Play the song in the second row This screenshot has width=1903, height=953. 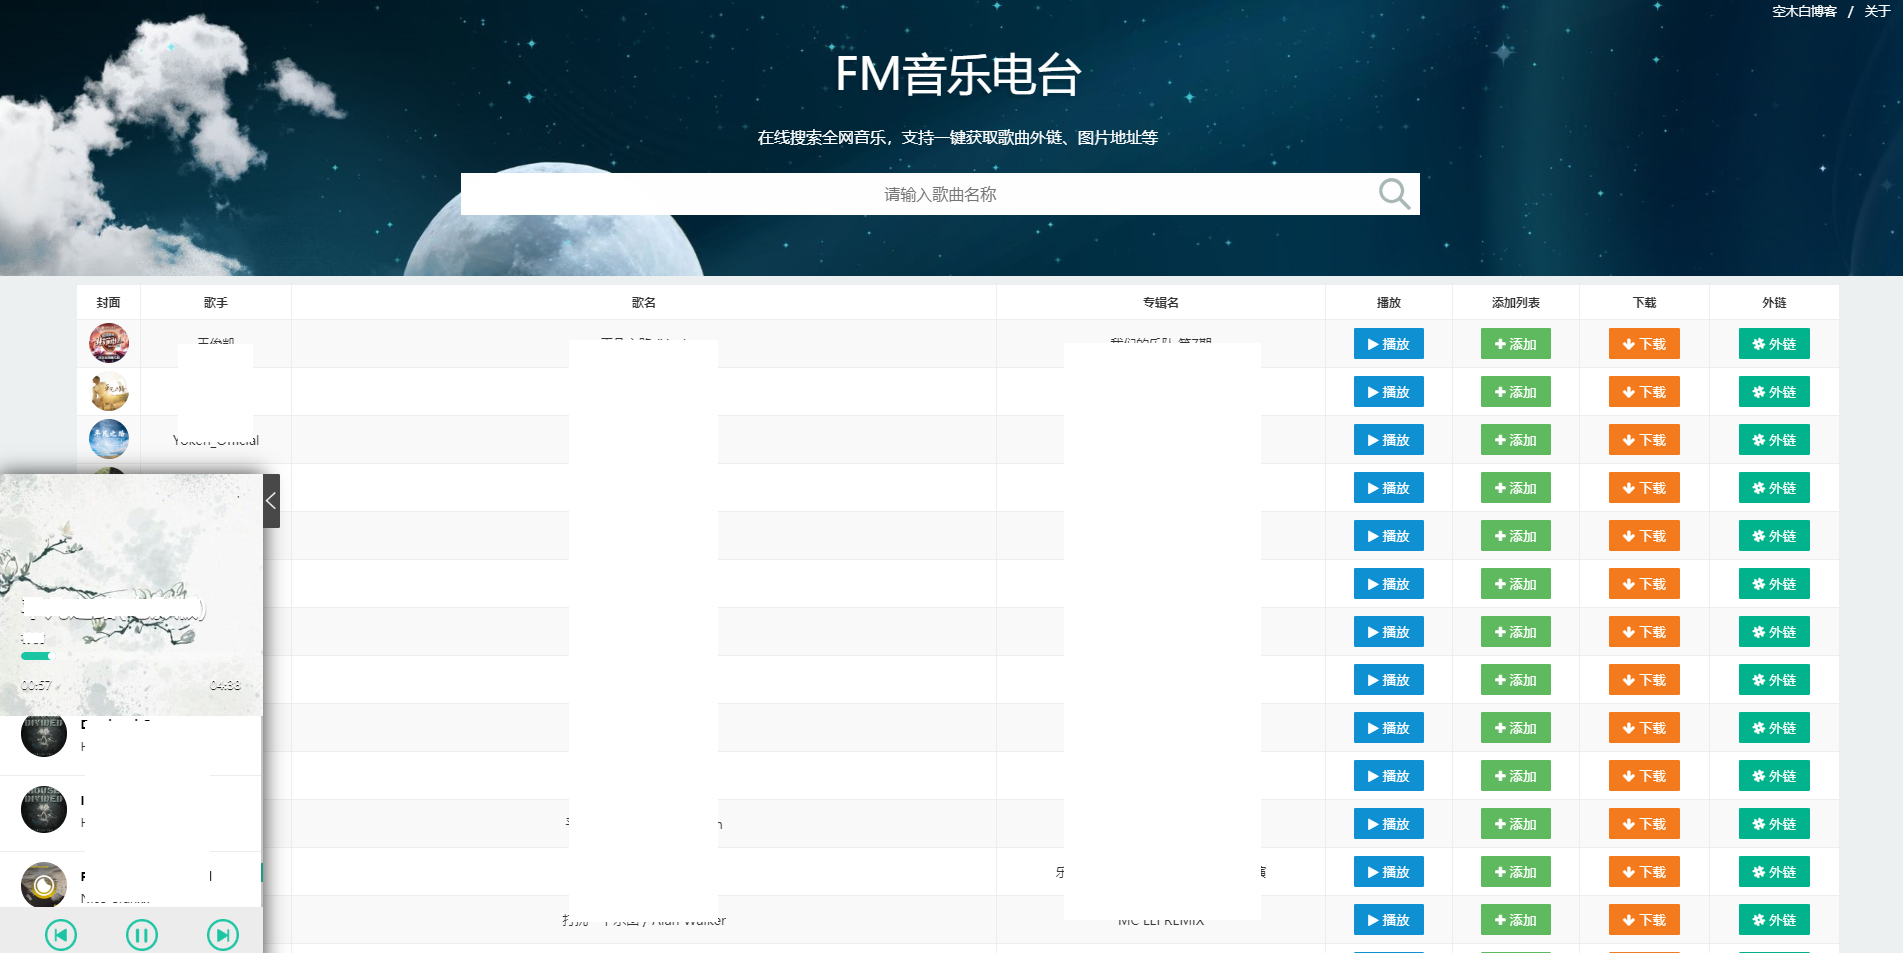coord(1388,391)
